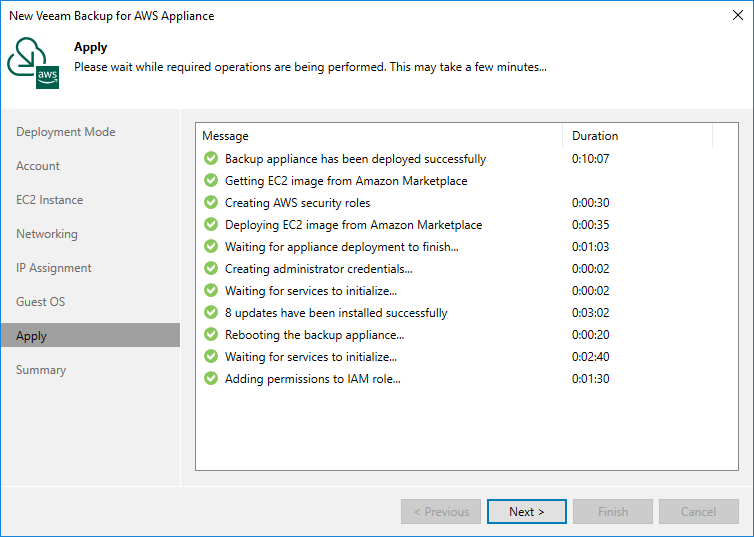Image resolution: width=754 pixels, height=537 pixels.
Task: Select the Networking step in sidebar
Action: [47, 234]
